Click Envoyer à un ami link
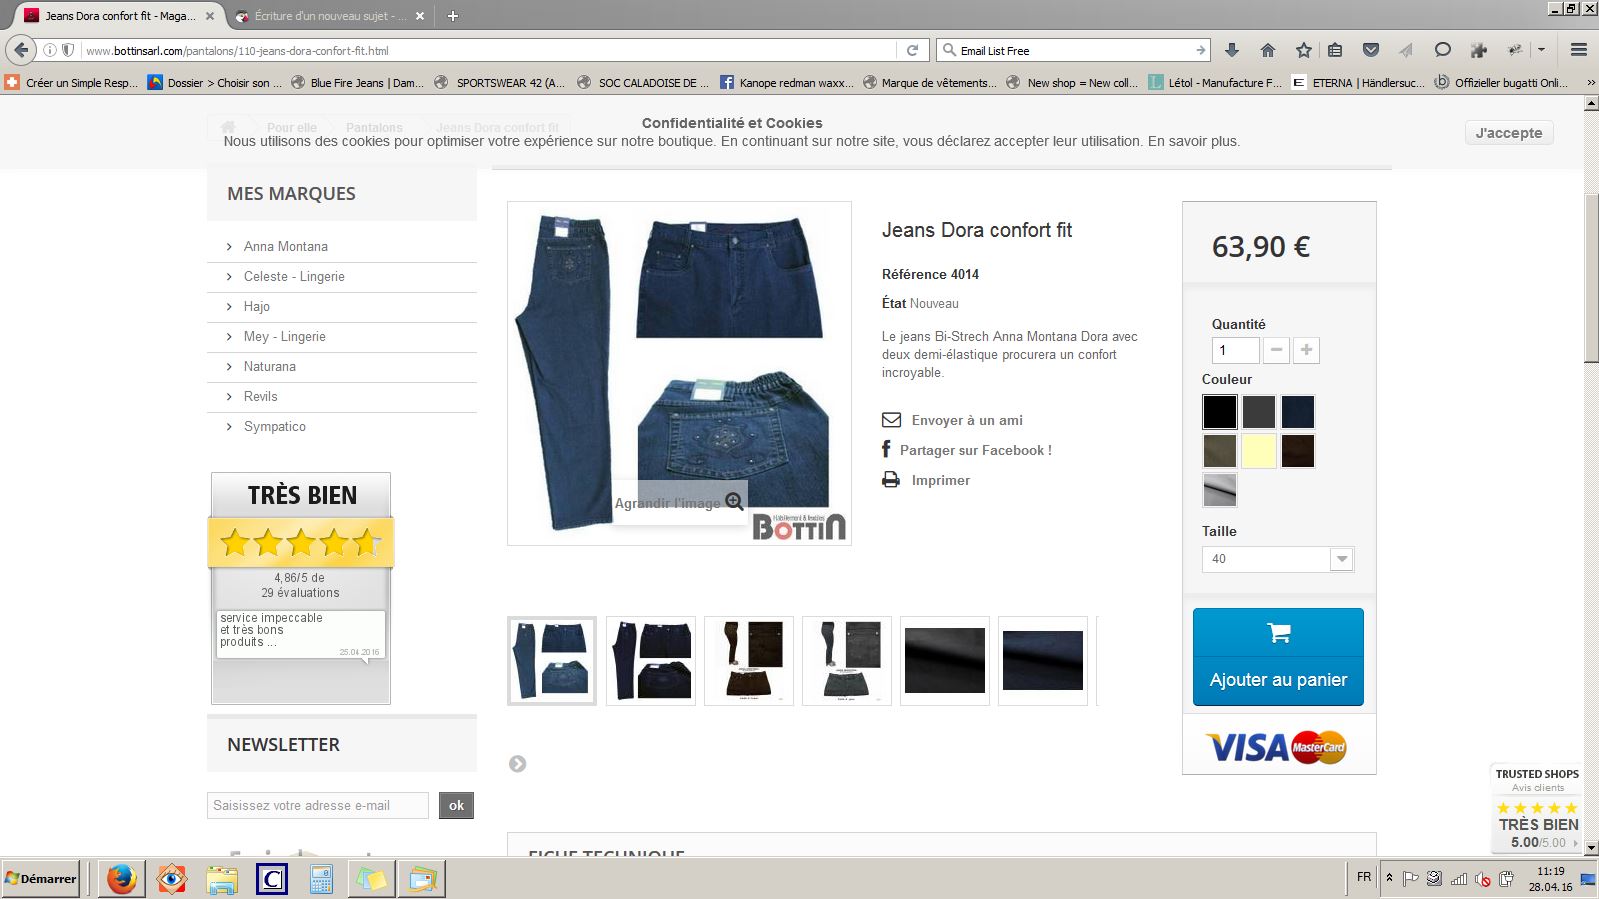1599x899 pixels. point(967,420)
